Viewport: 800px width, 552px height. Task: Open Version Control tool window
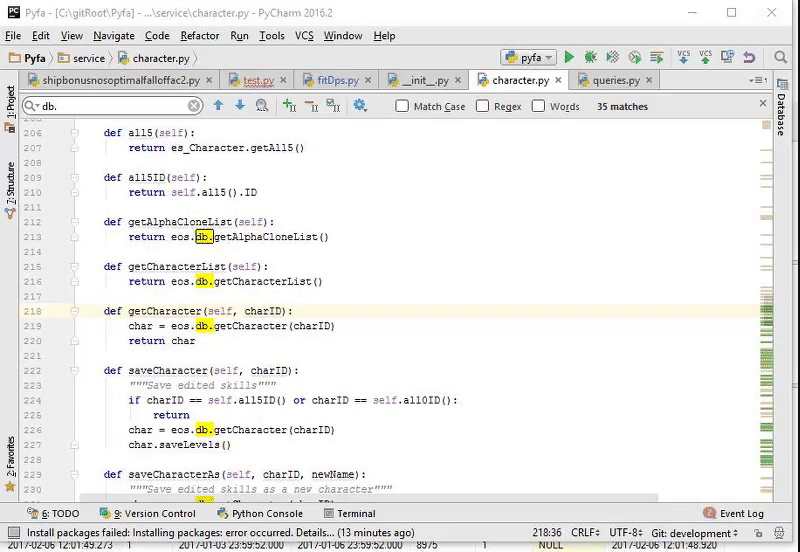[148, 513]
